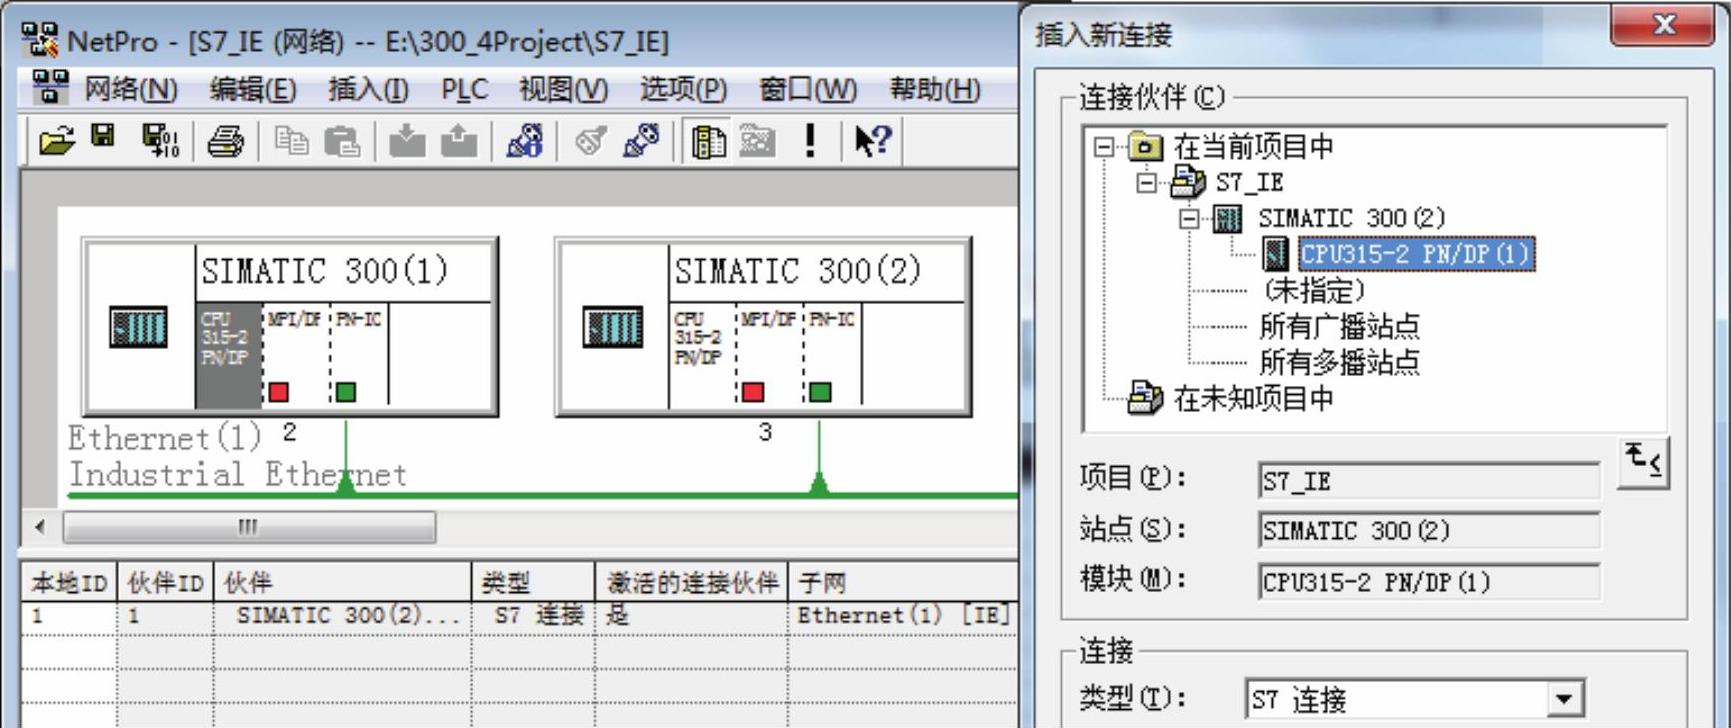Click the 伙伴ID column header
This screenshot has height=728, width=1731.
pos(166,582)
